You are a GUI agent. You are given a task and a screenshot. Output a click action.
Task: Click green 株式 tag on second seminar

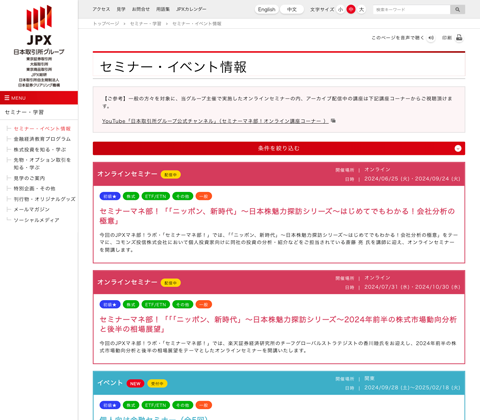click(x=131, y=304)
